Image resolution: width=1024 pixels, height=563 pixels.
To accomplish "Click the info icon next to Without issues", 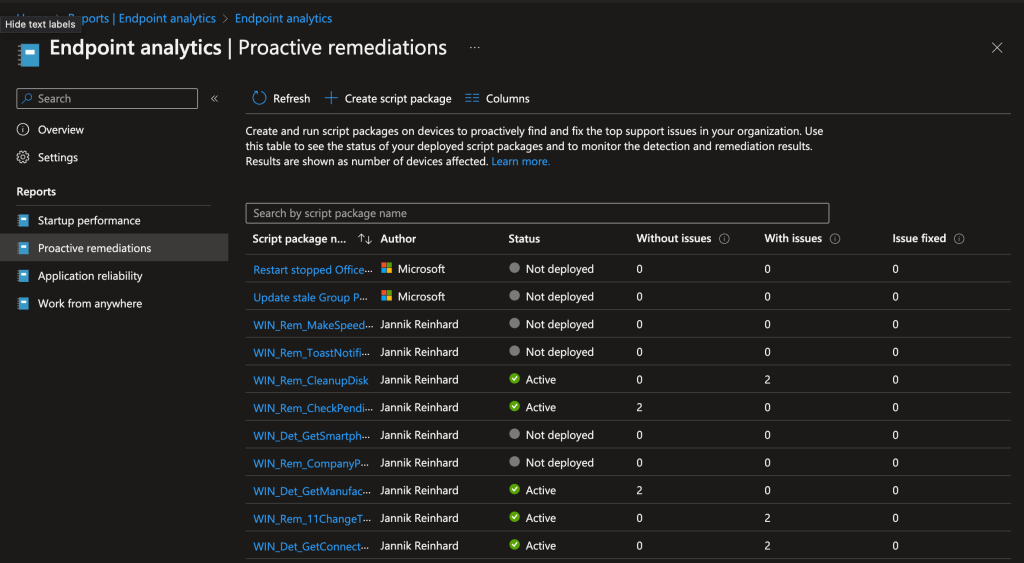I will [724, 239].
